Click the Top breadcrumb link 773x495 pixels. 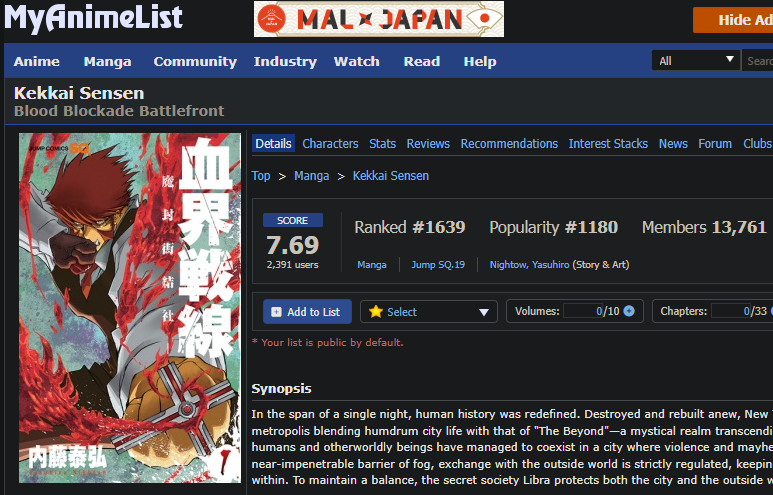pyautogui.click(x=261, y=176)
